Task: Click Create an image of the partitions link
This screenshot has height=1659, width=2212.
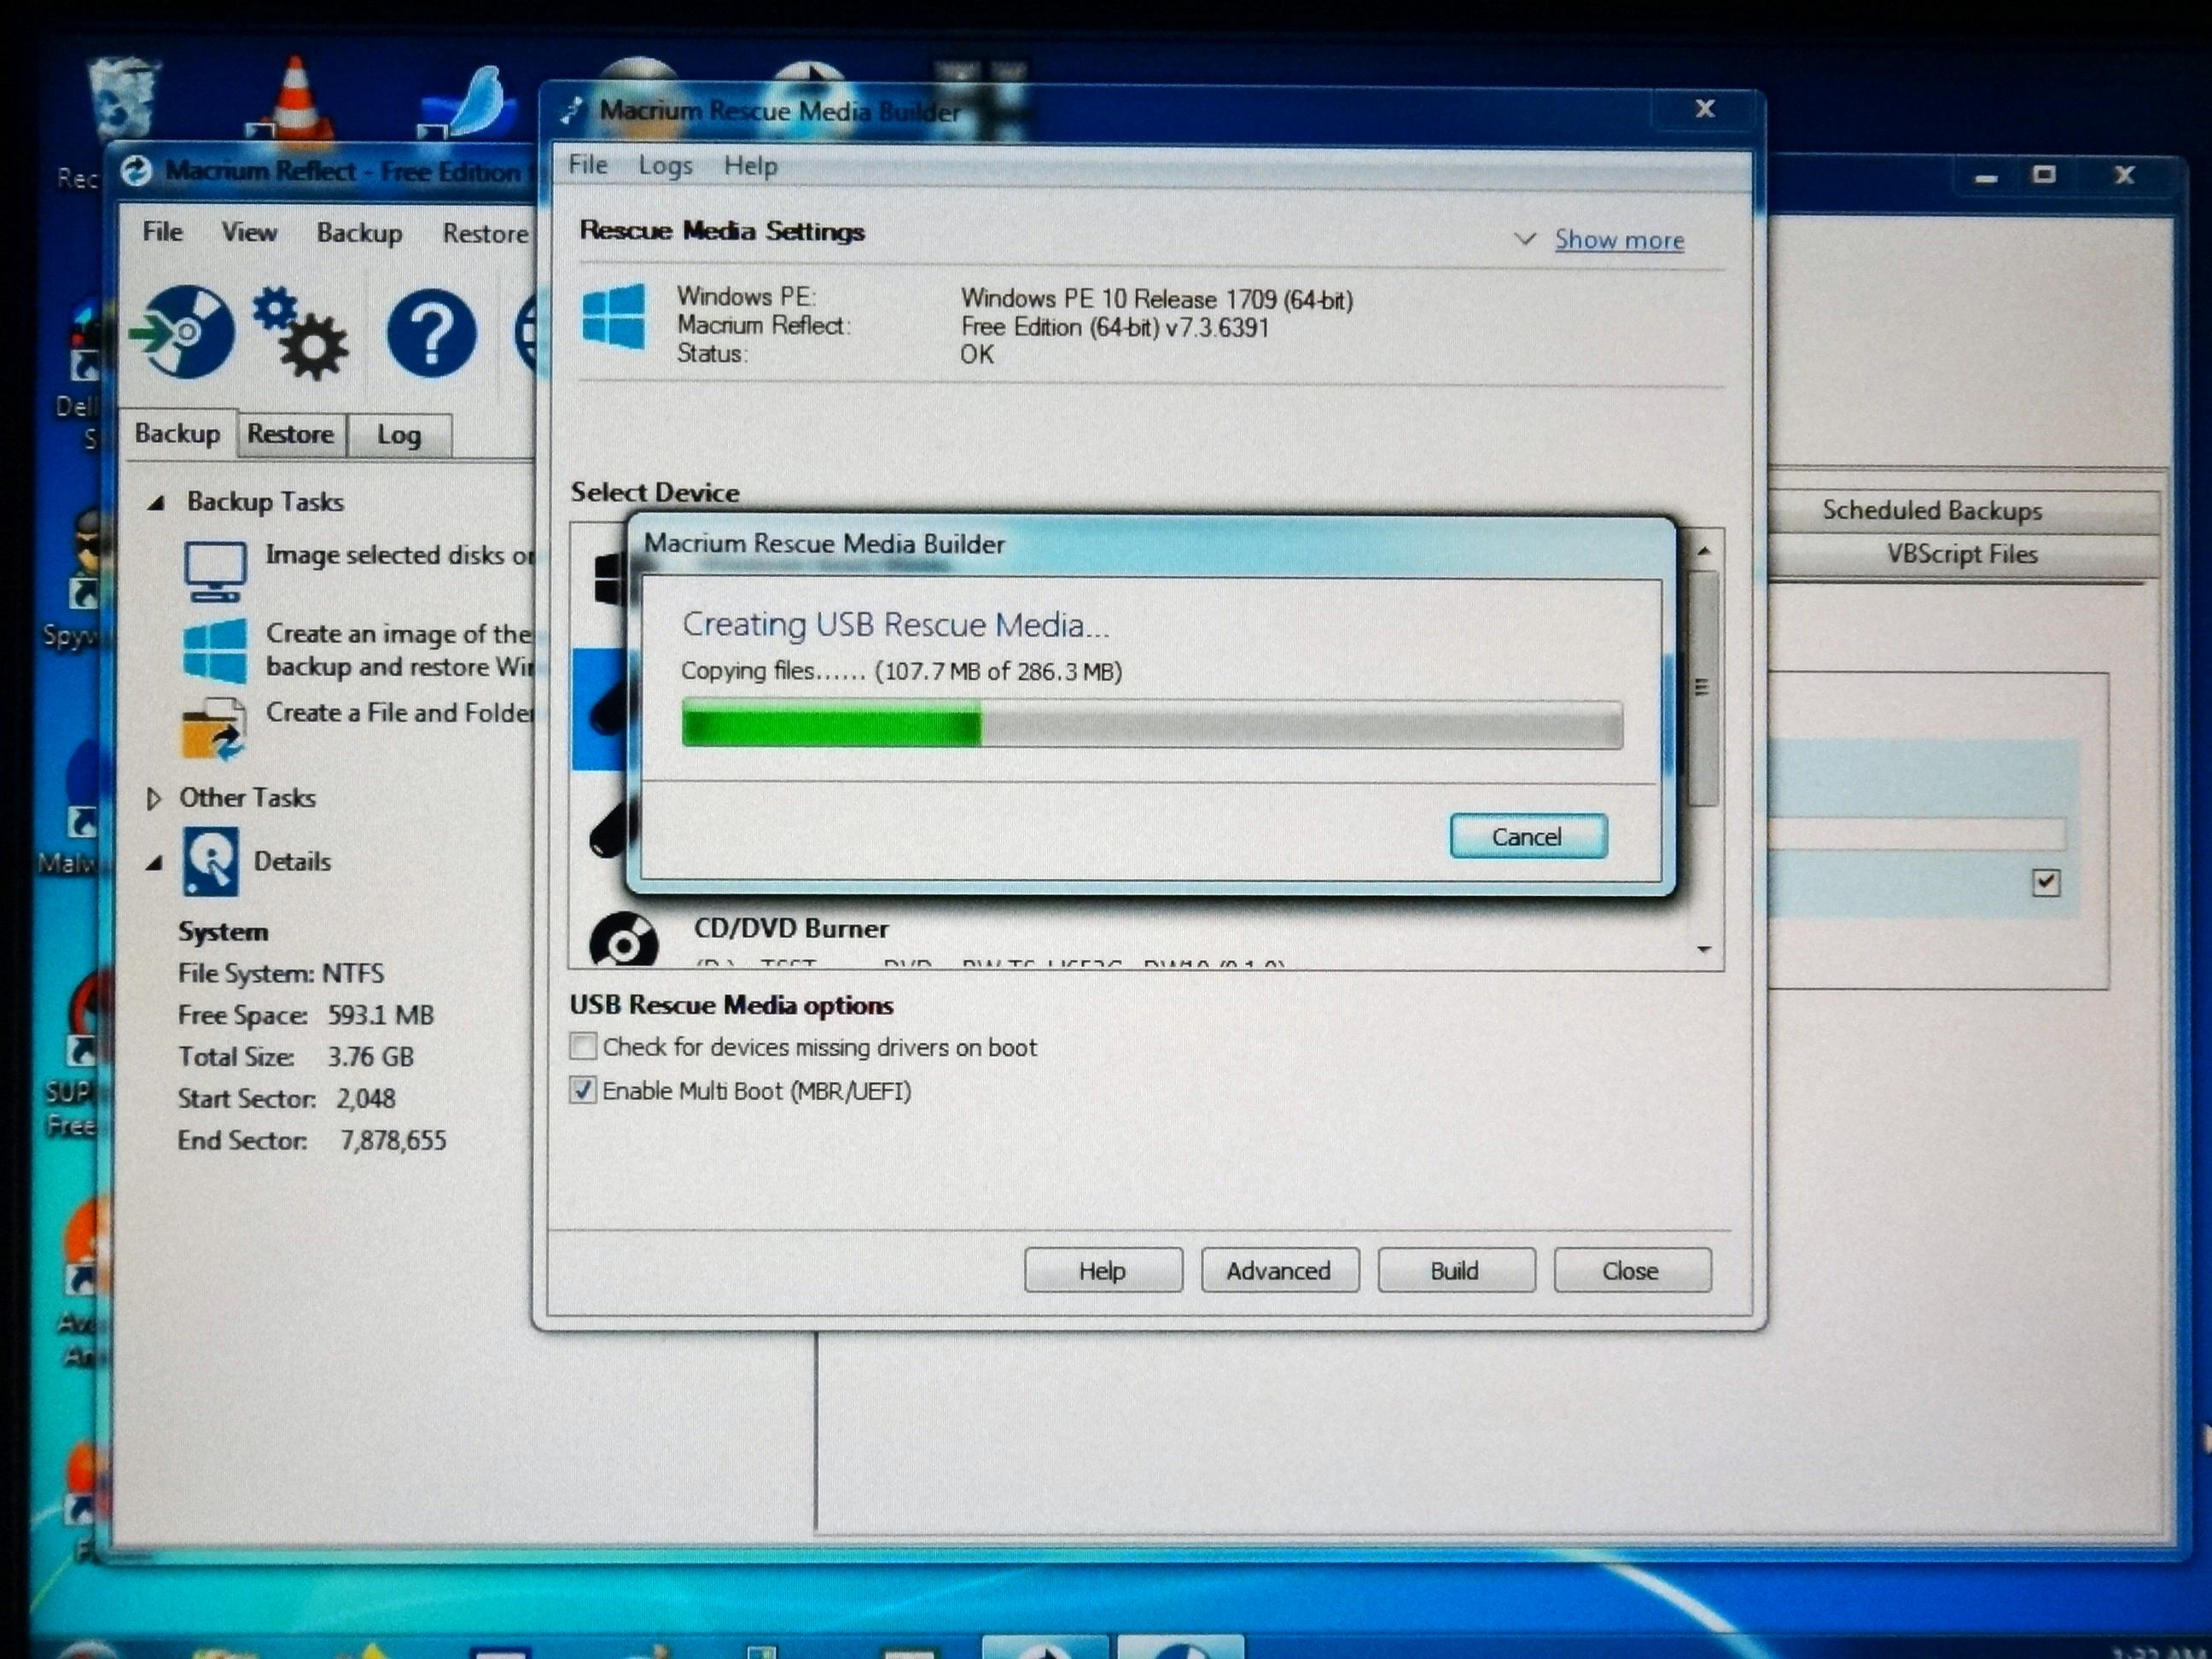Action: tap(400, 650)
